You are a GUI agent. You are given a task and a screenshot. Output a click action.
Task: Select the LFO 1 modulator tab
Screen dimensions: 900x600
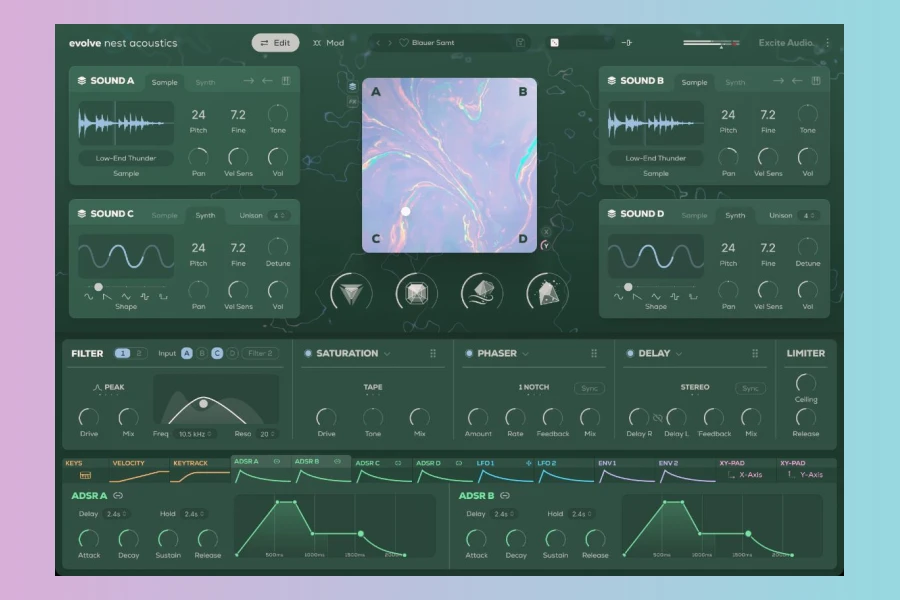tap(504, 470)
